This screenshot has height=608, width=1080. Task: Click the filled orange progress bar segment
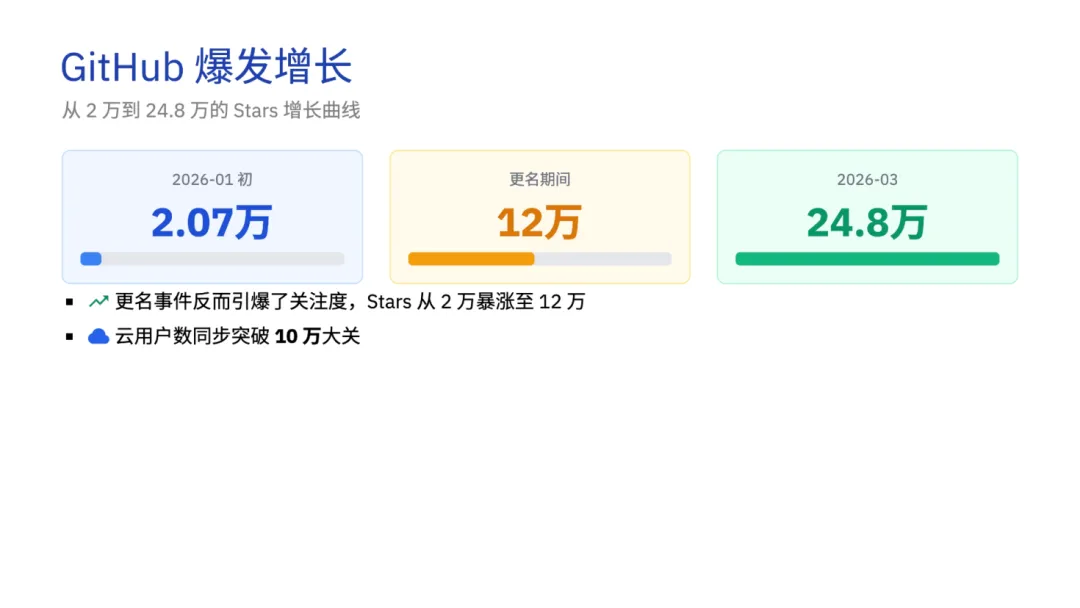(x=471, y=259)
